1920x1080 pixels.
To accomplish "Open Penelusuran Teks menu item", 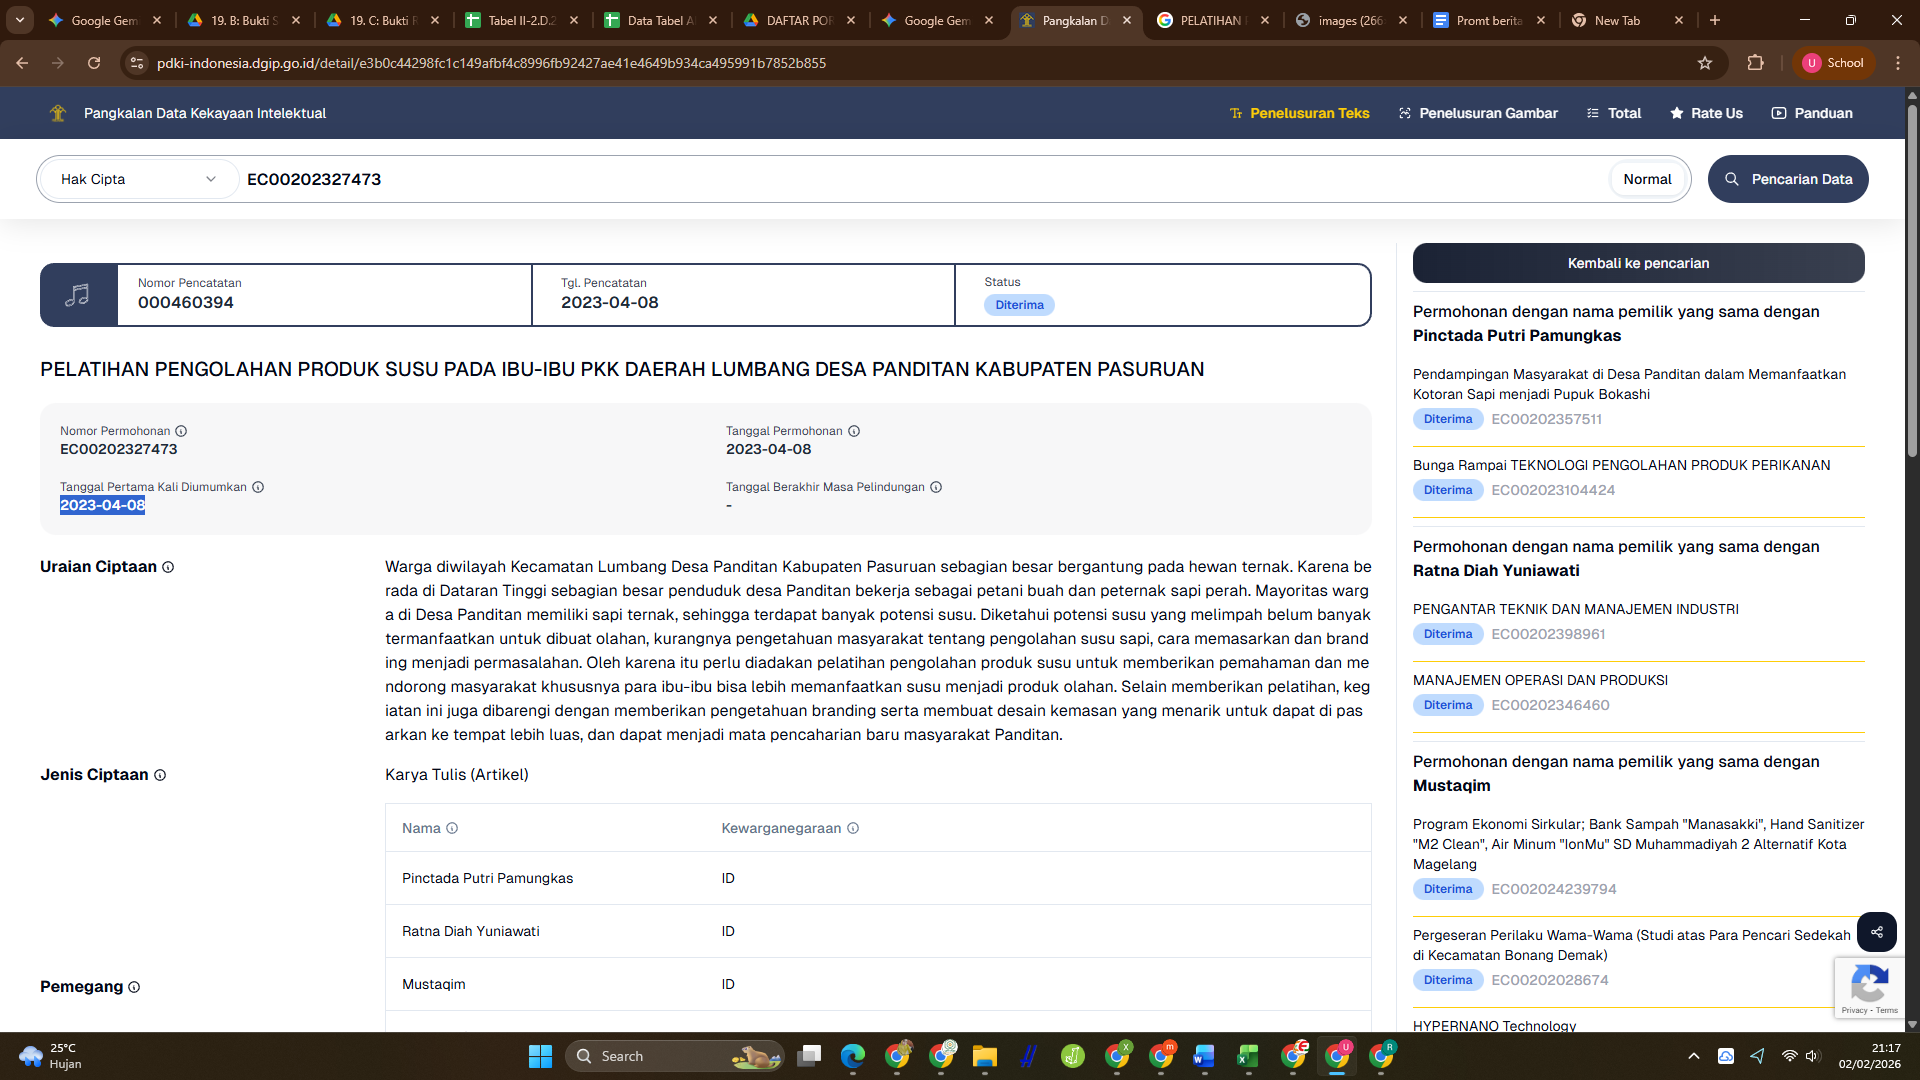I will point(1299,113).
